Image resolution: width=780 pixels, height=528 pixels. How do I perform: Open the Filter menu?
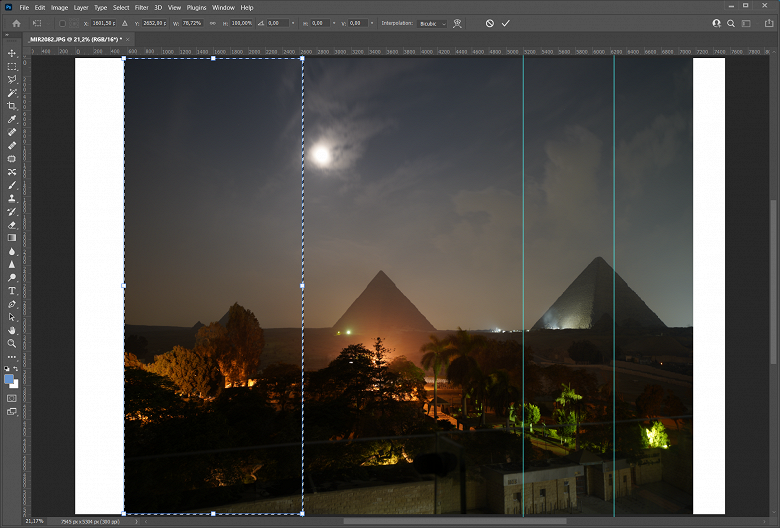[x=141, y=7]
